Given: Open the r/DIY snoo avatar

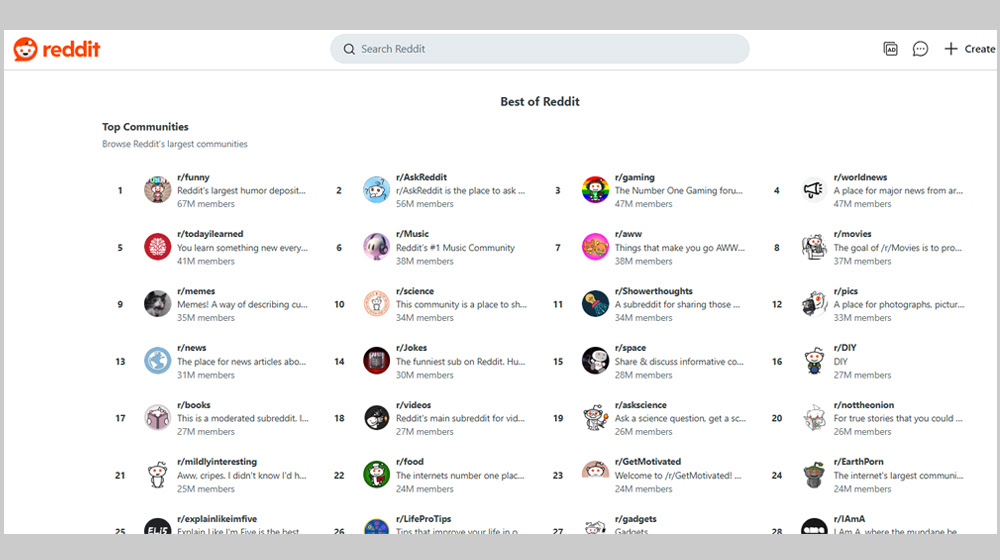Looking at the screenshot, I should pyautogui.click(x=814, y=361).
